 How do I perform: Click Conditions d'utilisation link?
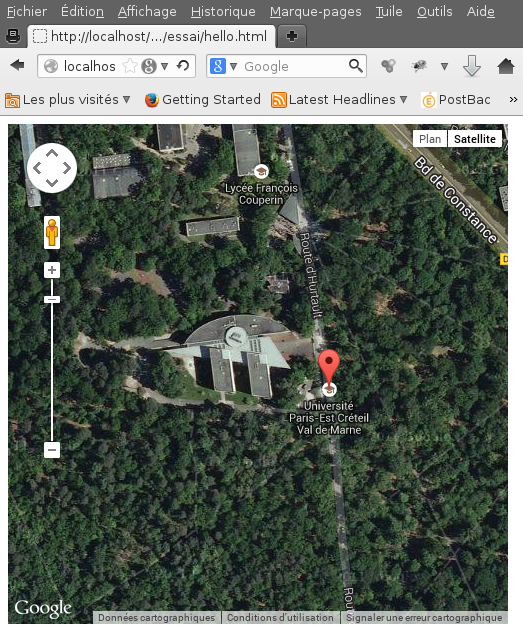point(280,617)
